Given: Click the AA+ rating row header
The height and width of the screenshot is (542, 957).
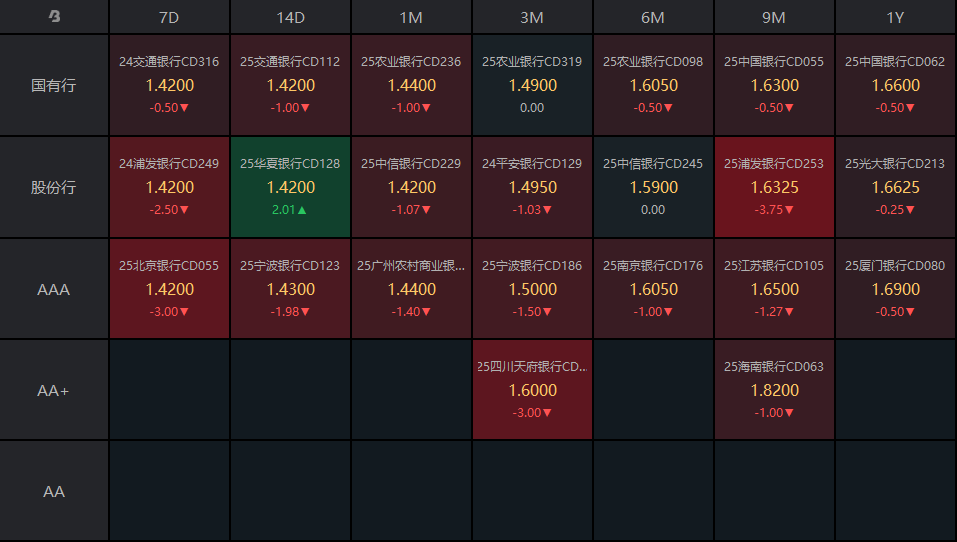Looking at the screenshot, I should point(54,390).
